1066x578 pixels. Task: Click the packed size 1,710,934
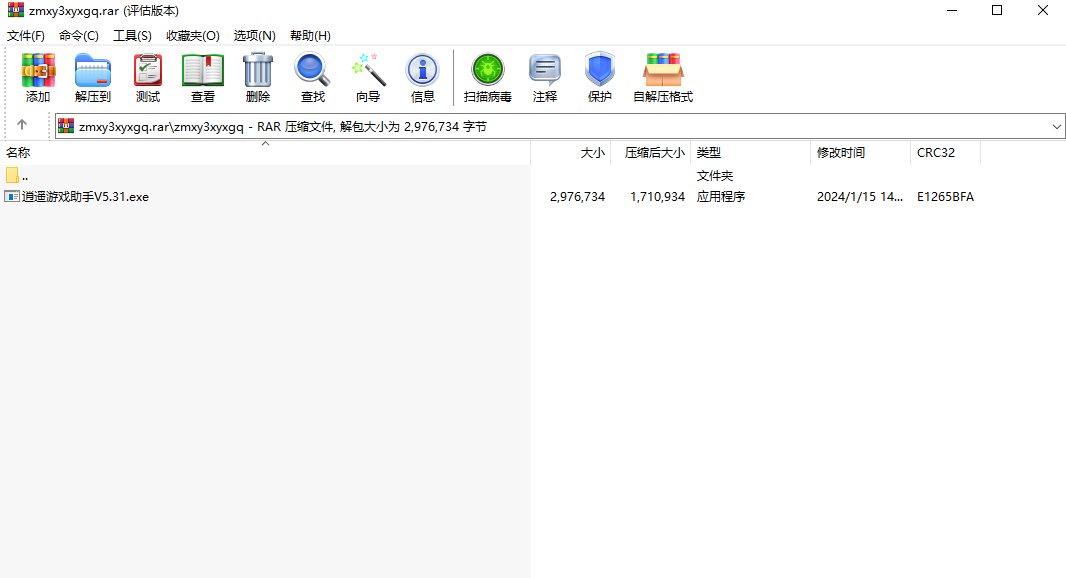[x=657, y=197]
